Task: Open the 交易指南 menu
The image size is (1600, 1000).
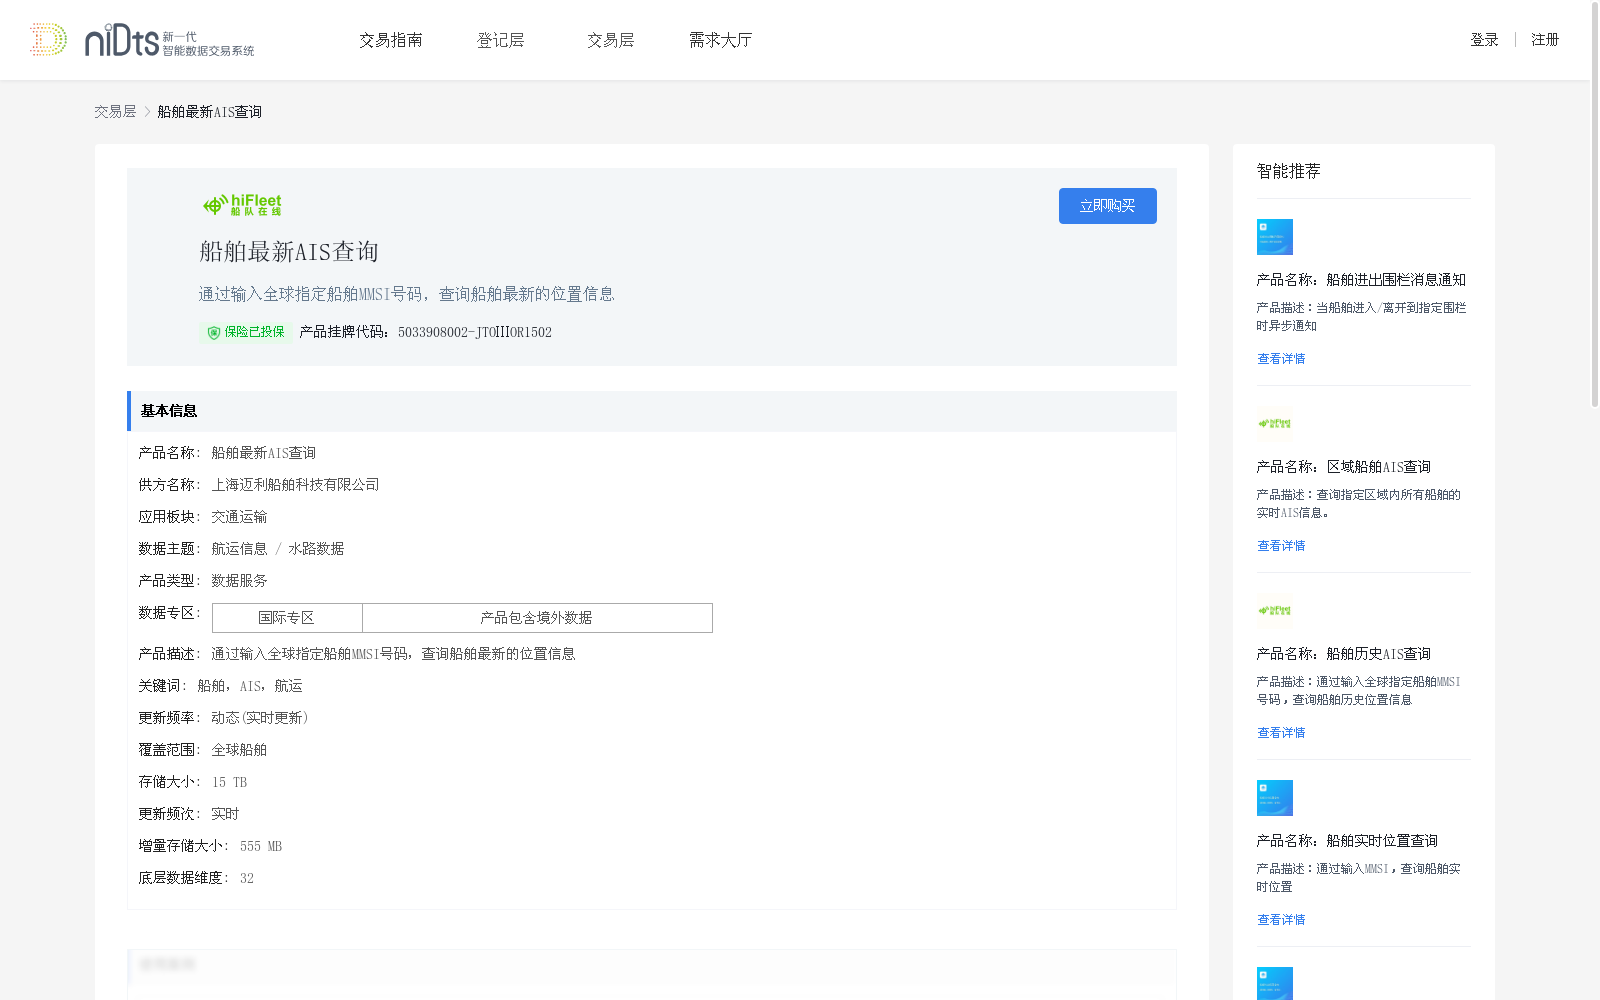Action: (x=391, y=40)
